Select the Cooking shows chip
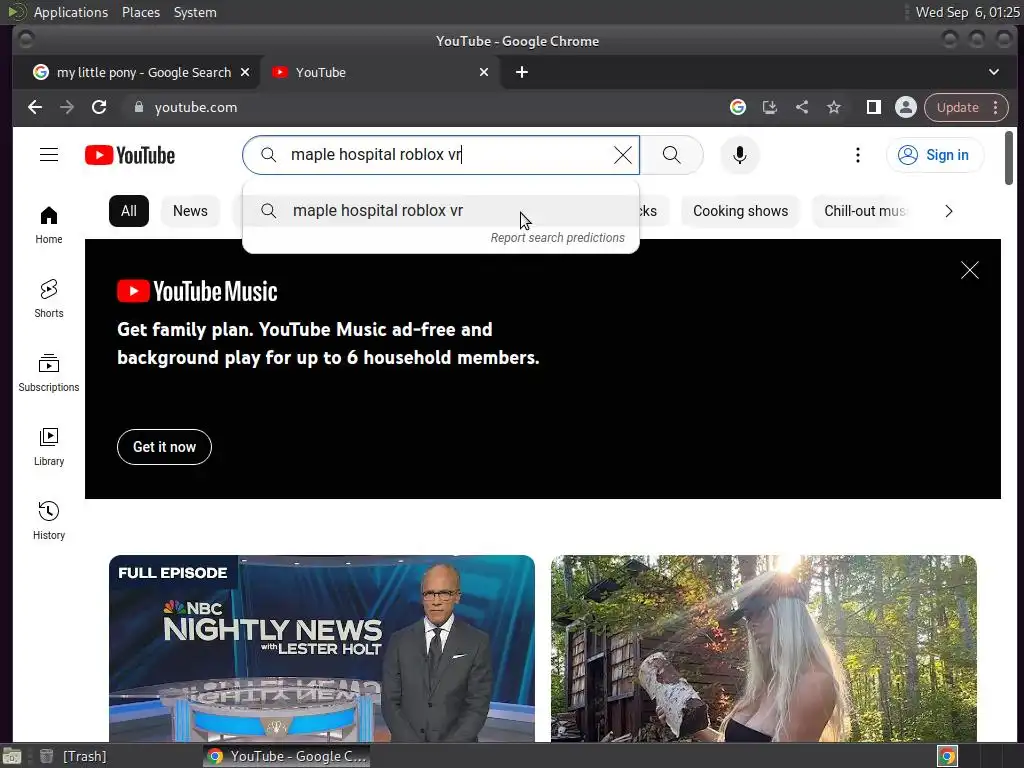The width and height of the screenshot is (1024, 768). [x=741, y=211]
